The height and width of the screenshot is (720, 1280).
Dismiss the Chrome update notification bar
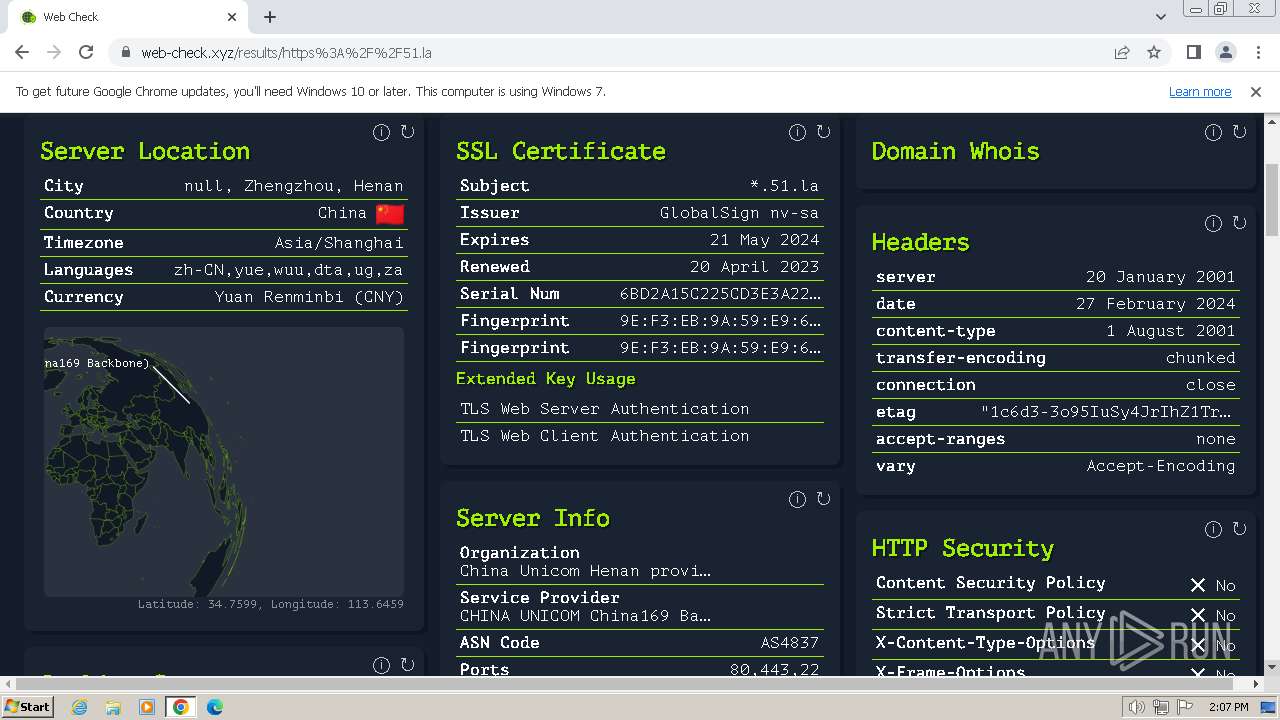pyautogui.click(x=1256, y=91)
